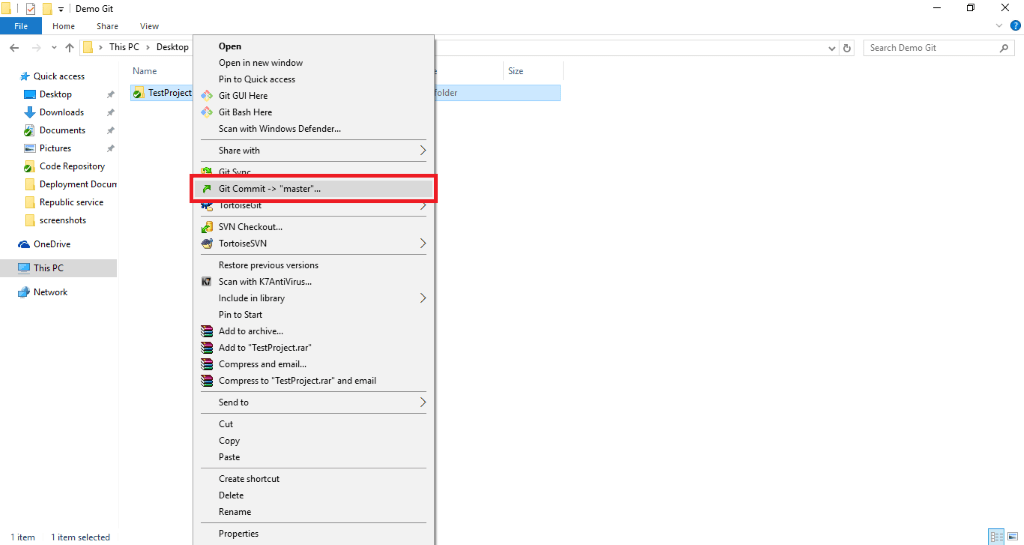This screenshot has height=545, width=1024.
Task: Switch to the Share ribbon tab
Action: point(107,26)
